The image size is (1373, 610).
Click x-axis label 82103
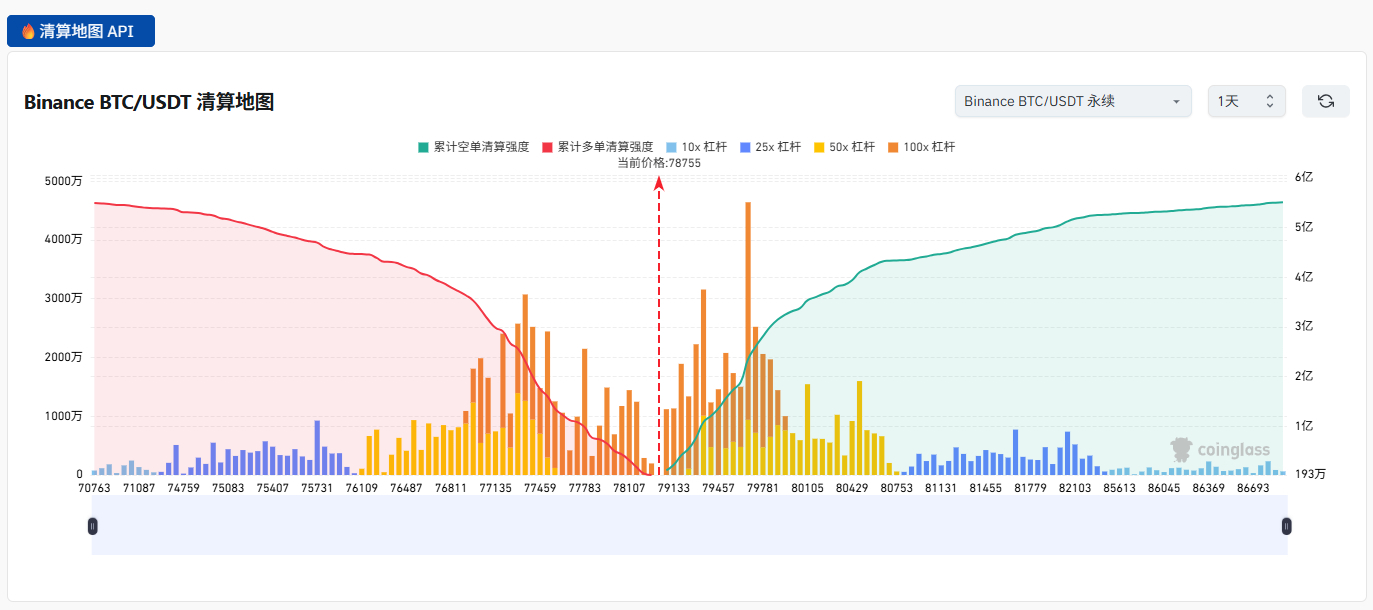tap(1075, 488)
